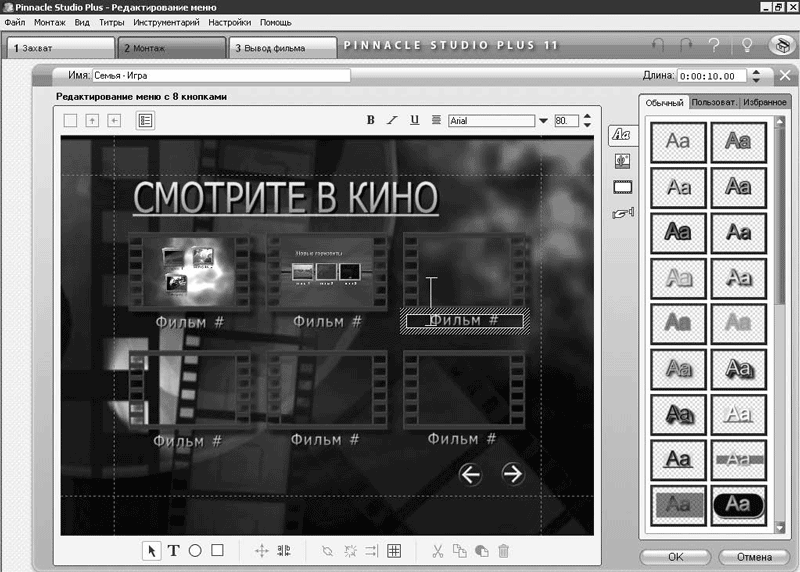The width and height of the screenshot is (800, 572).
Task: Select the arrow selection tool
Action: coord(152,550)
